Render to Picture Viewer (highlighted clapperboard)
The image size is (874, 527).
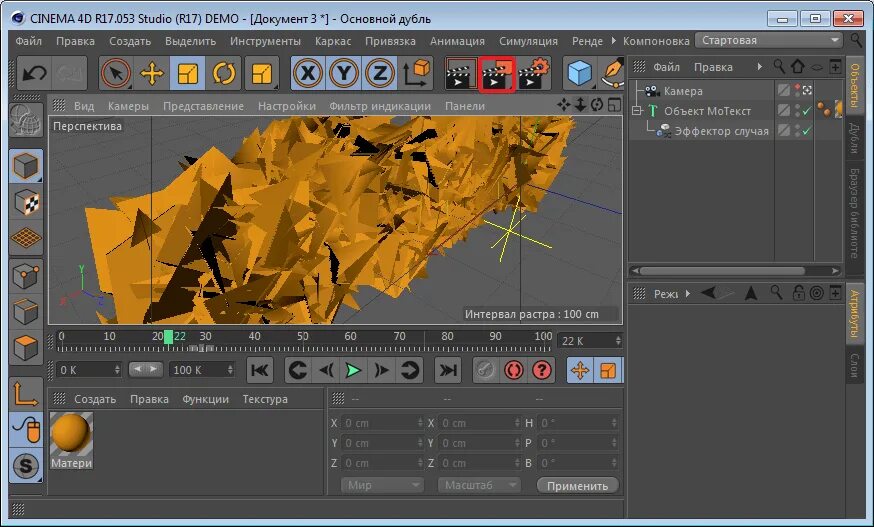tap(496, 73)
